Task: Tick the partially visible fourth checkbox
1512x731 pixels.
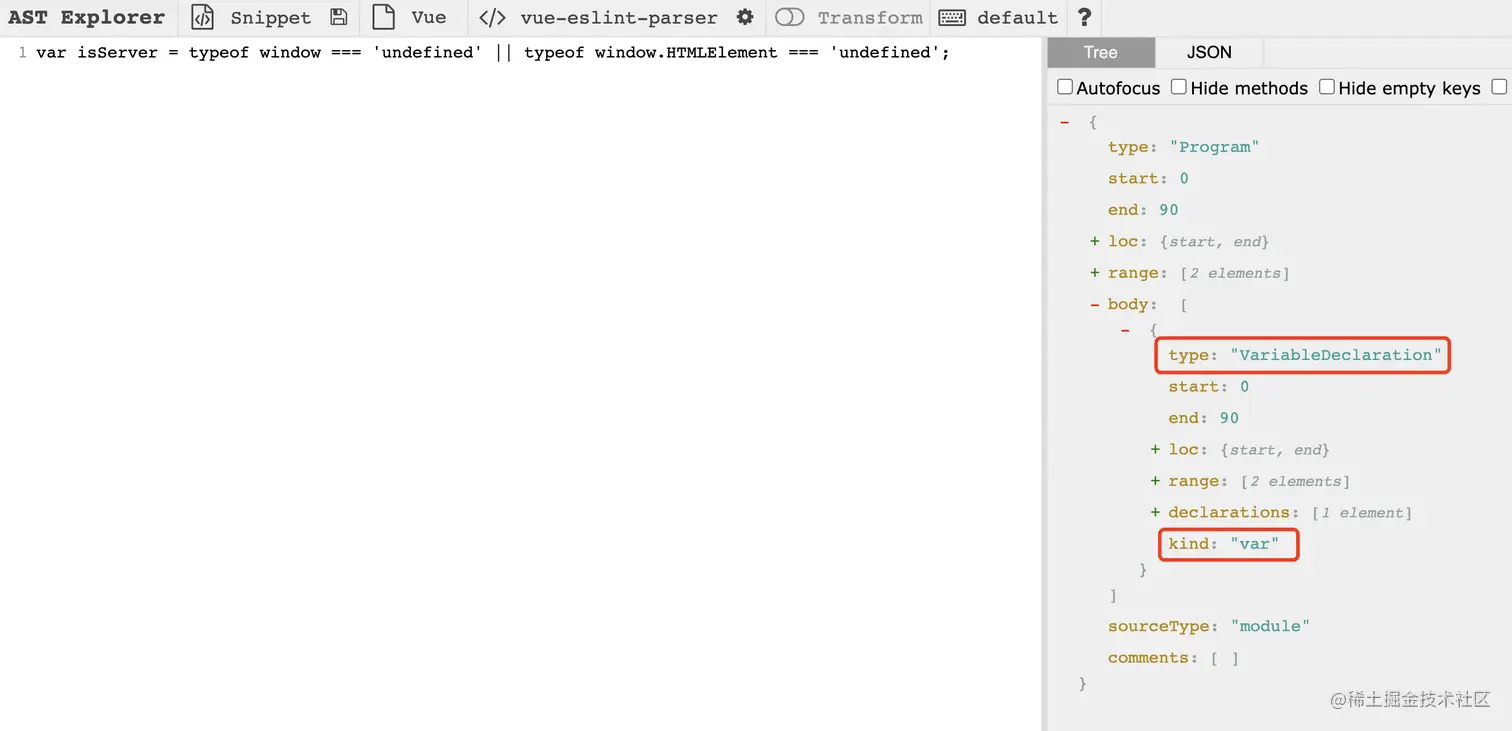Action: (1499, 87)
